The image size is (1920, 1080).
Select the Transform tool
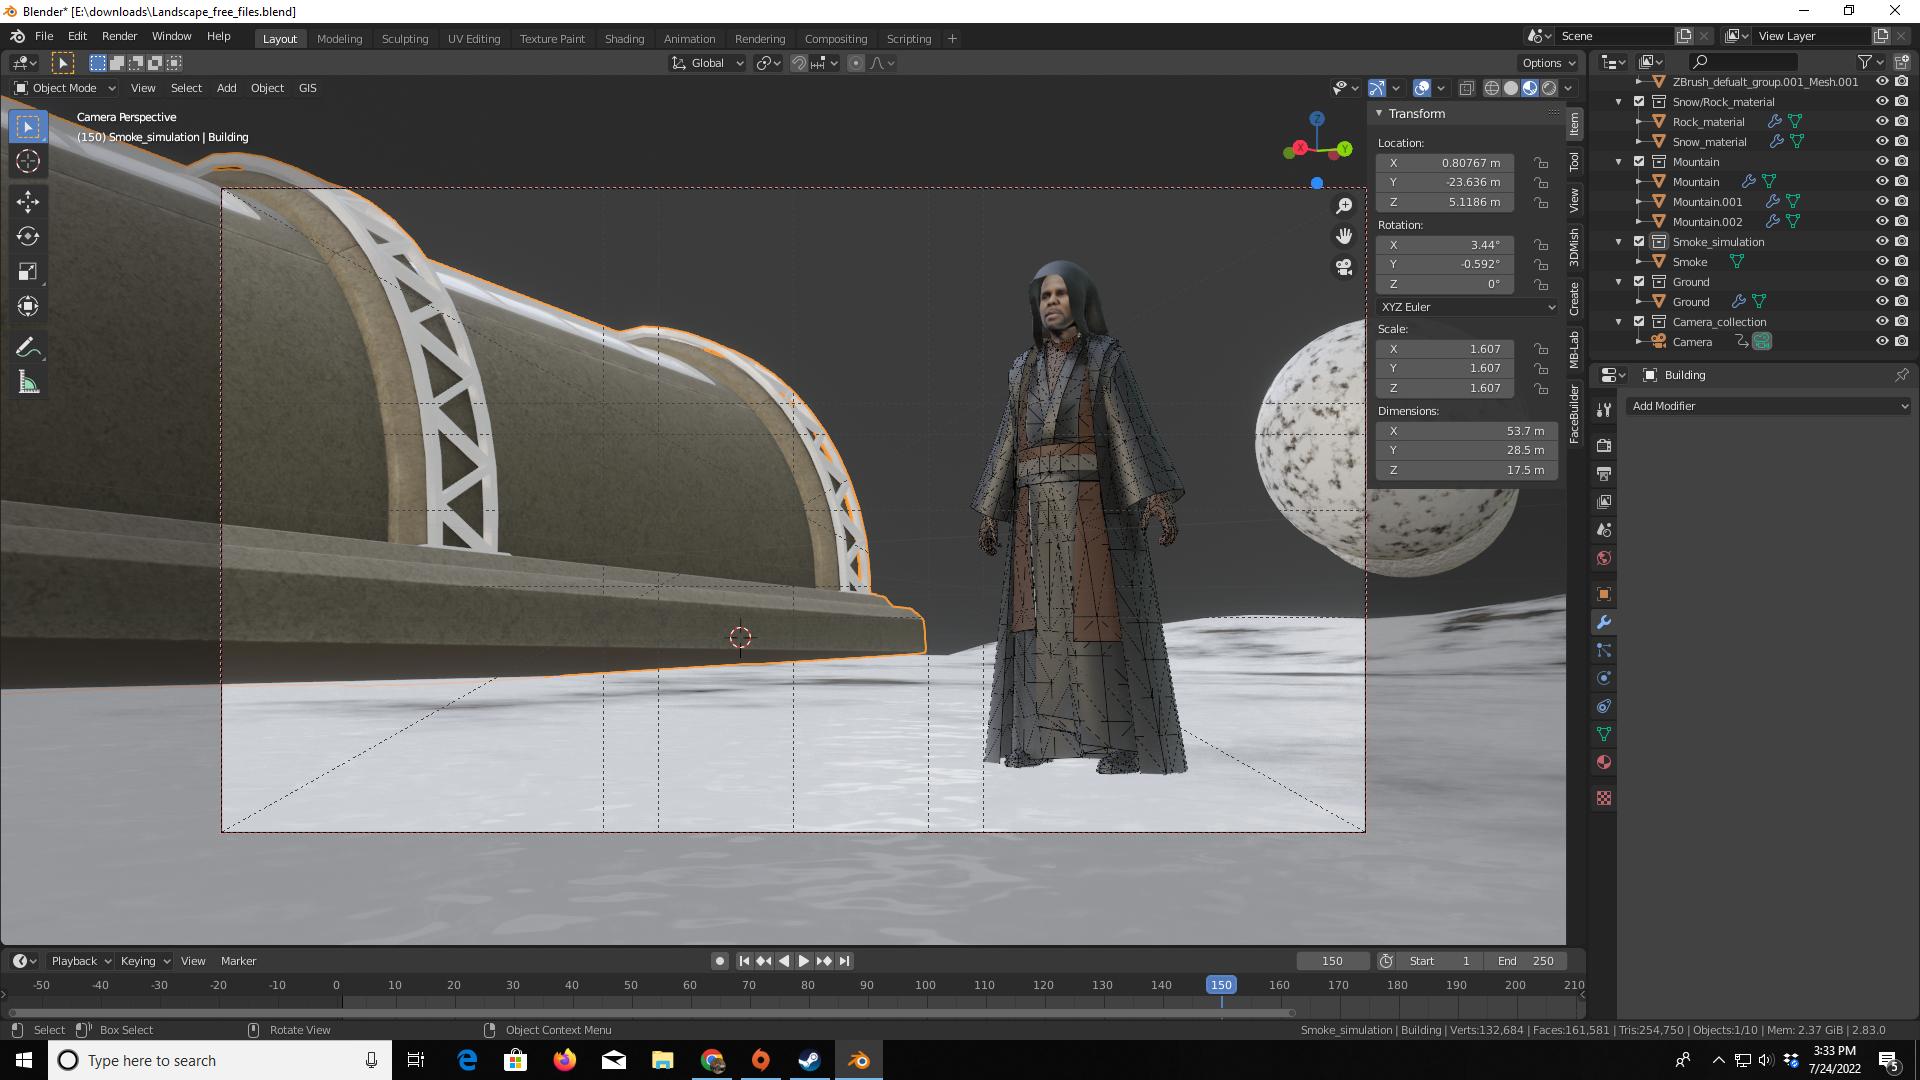(28, 306)
